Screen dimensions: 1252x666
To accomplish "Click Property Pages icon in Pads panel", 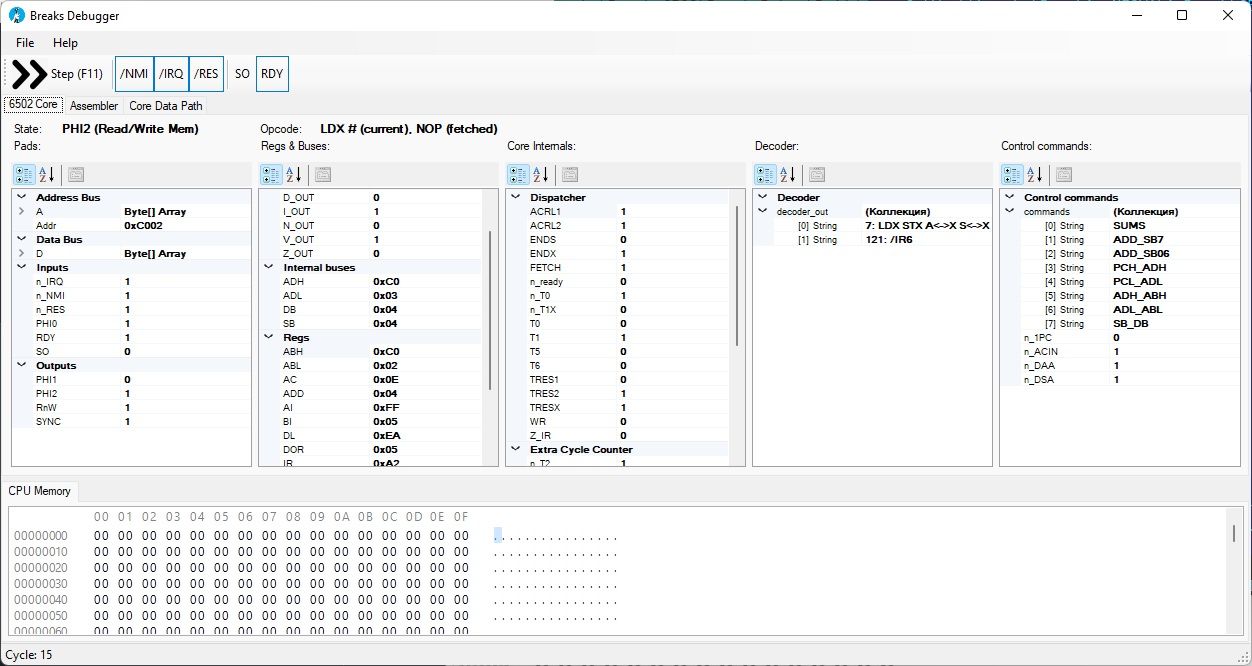I will (x=76, y=175).
